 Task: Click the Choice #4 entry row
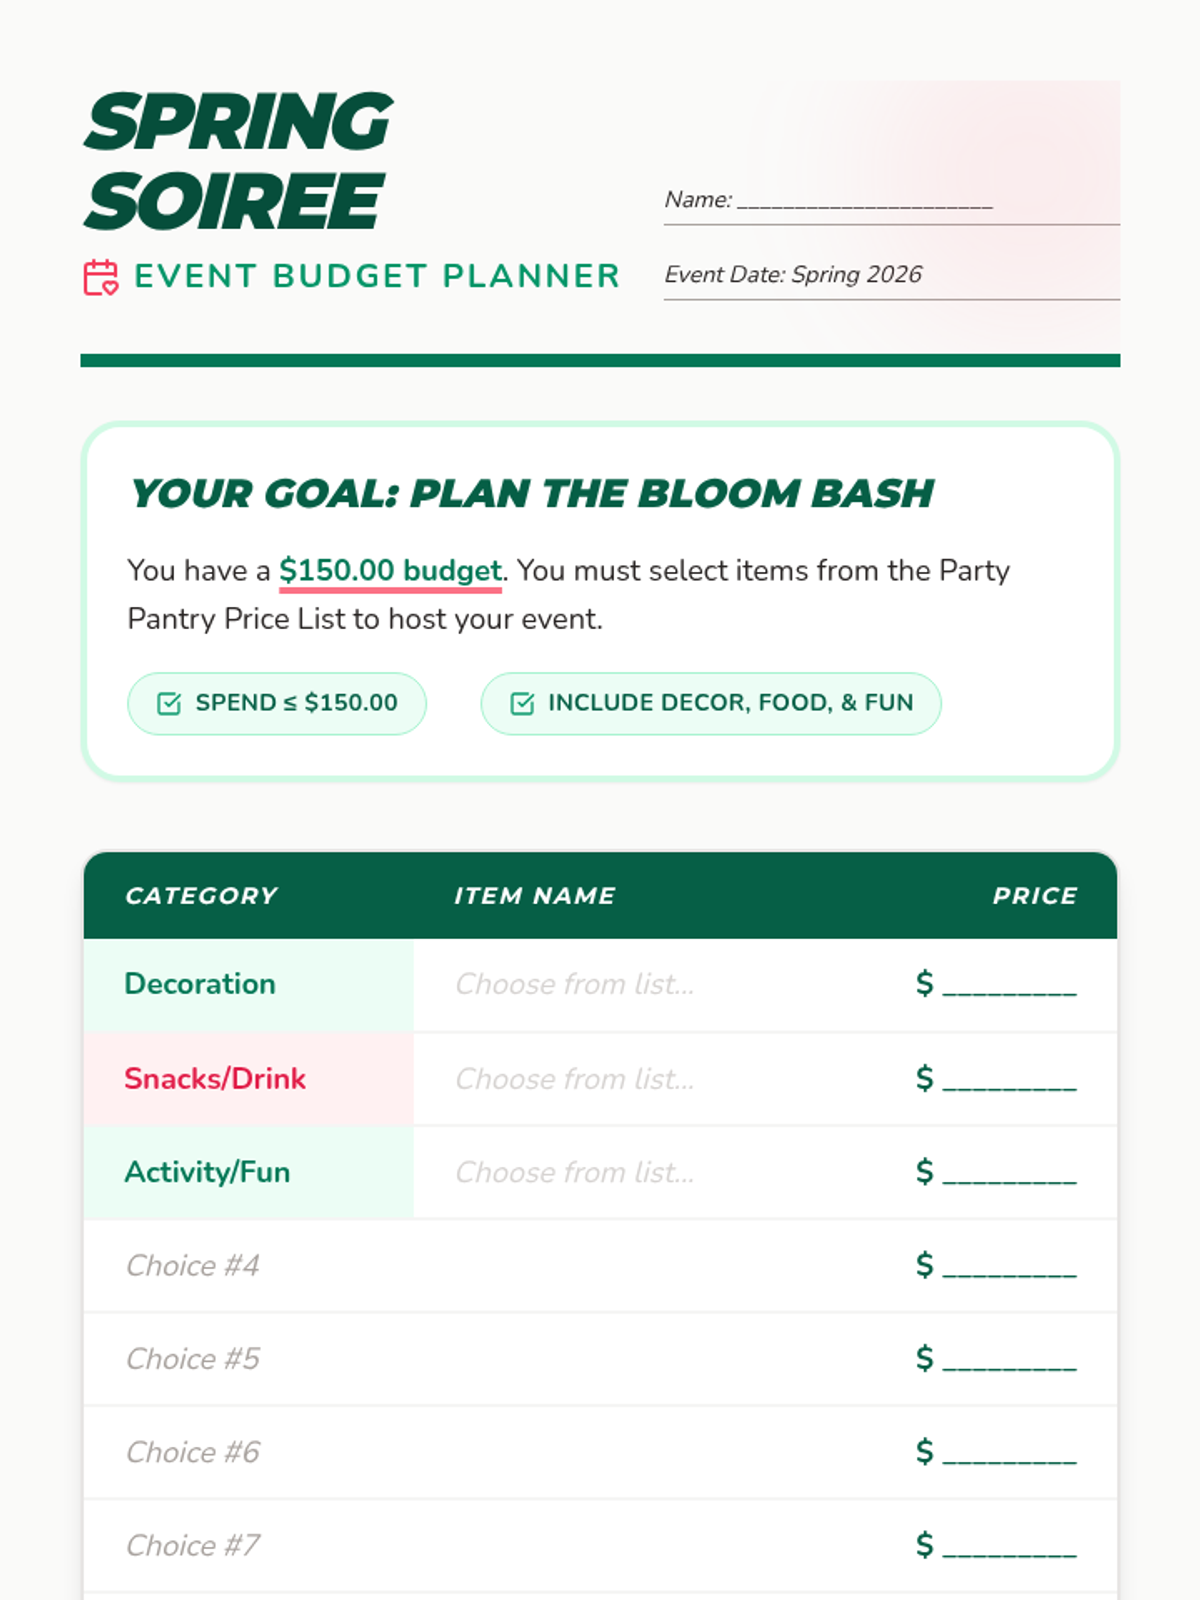tap(600, 1266)
